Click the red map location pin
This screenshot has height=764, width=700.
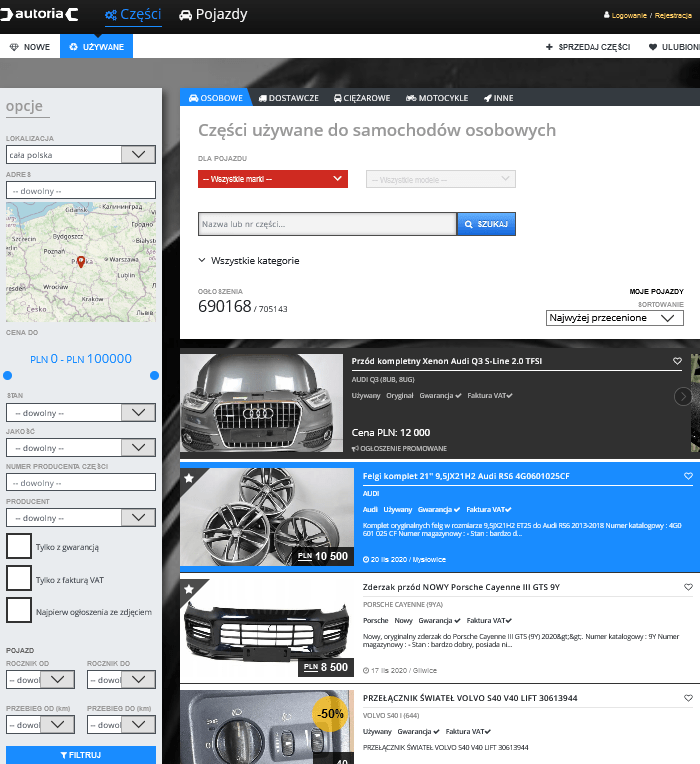[x=81, y=262]
